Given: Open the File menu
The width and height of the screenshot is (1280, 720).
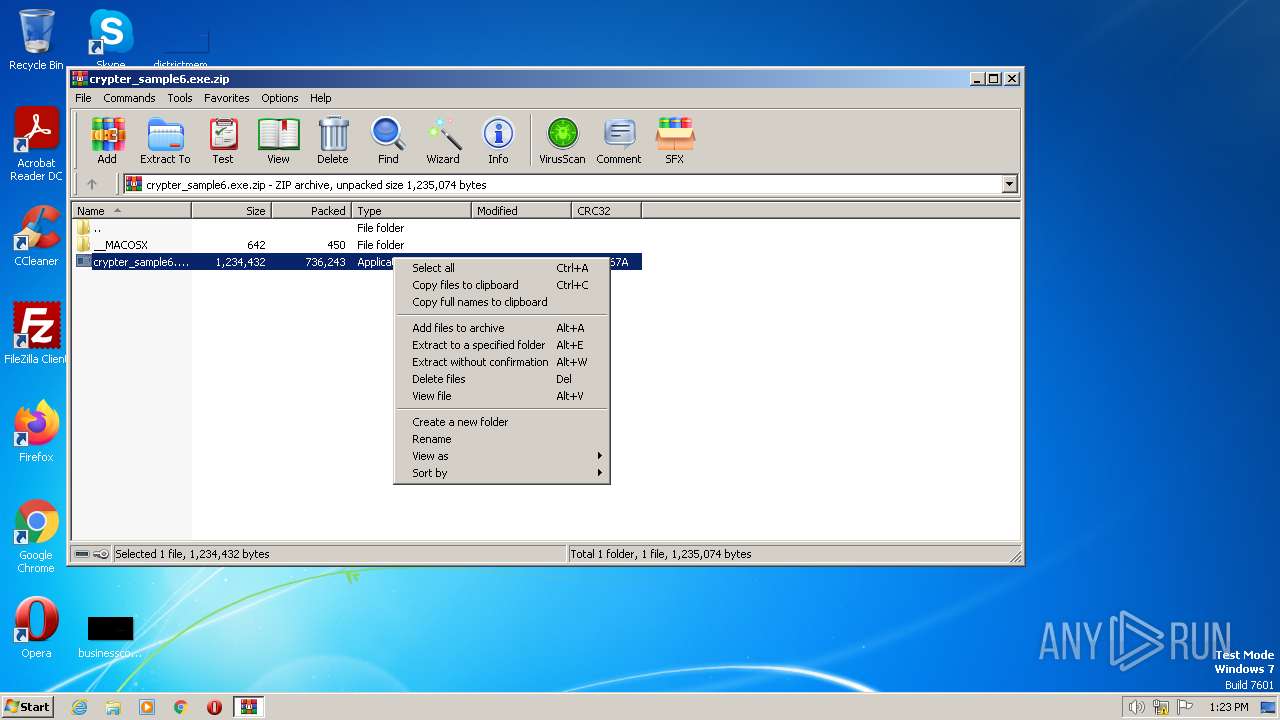Looking at the screenshot, I should click(x=83, y=98).
